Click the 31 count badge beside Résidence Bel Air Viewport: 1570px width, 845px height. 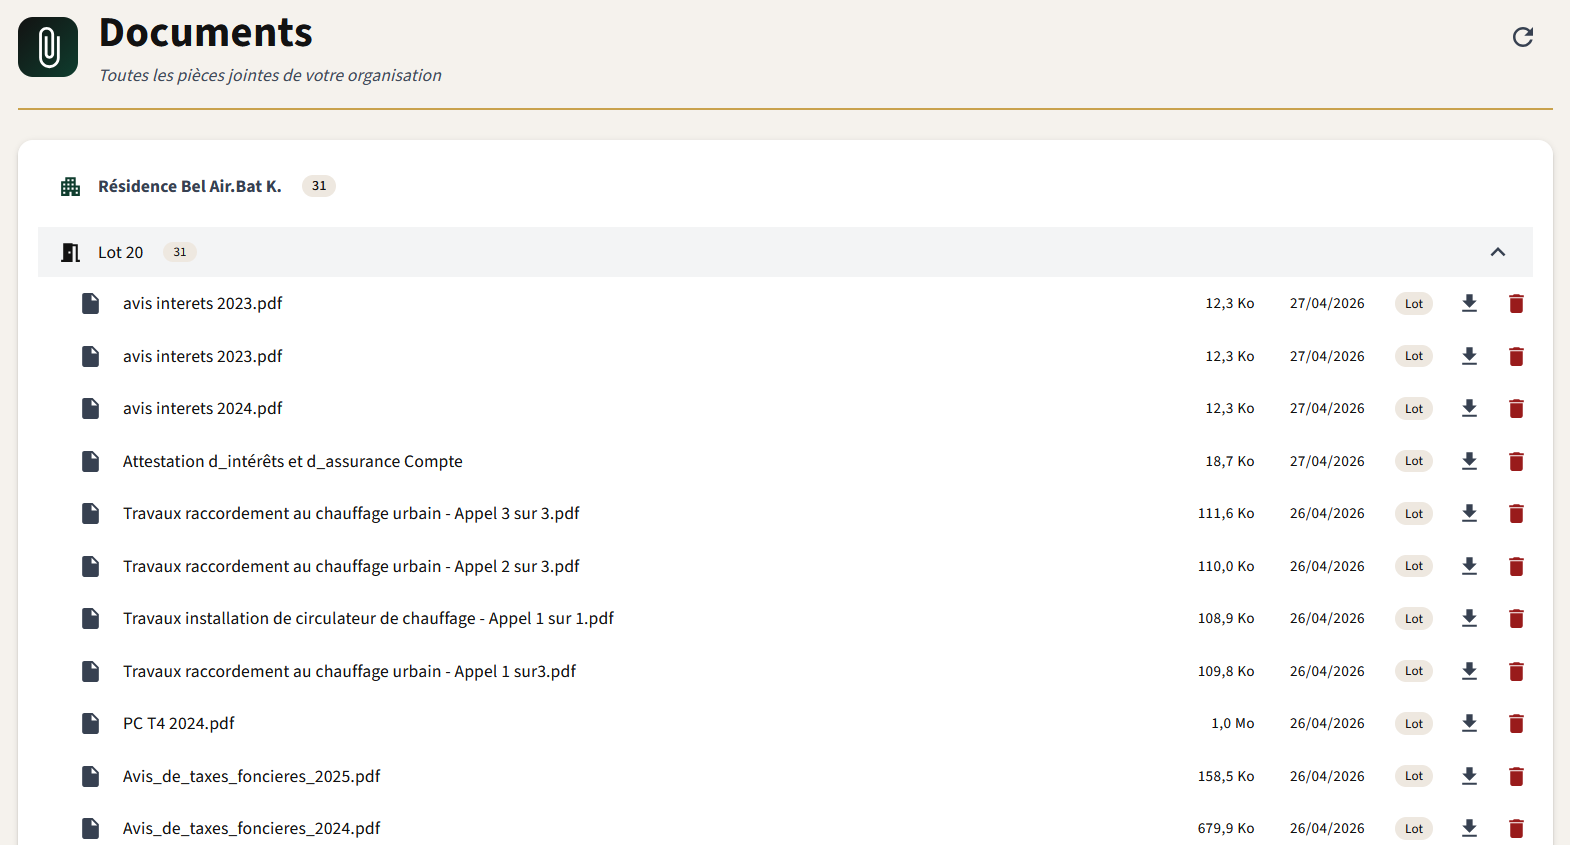point(319,186)
